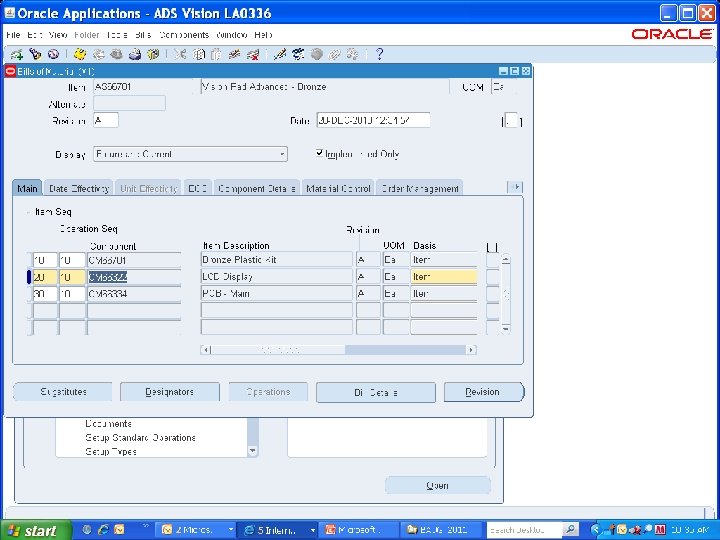Click the tab strip scroll arrow

tap(515, 187)
